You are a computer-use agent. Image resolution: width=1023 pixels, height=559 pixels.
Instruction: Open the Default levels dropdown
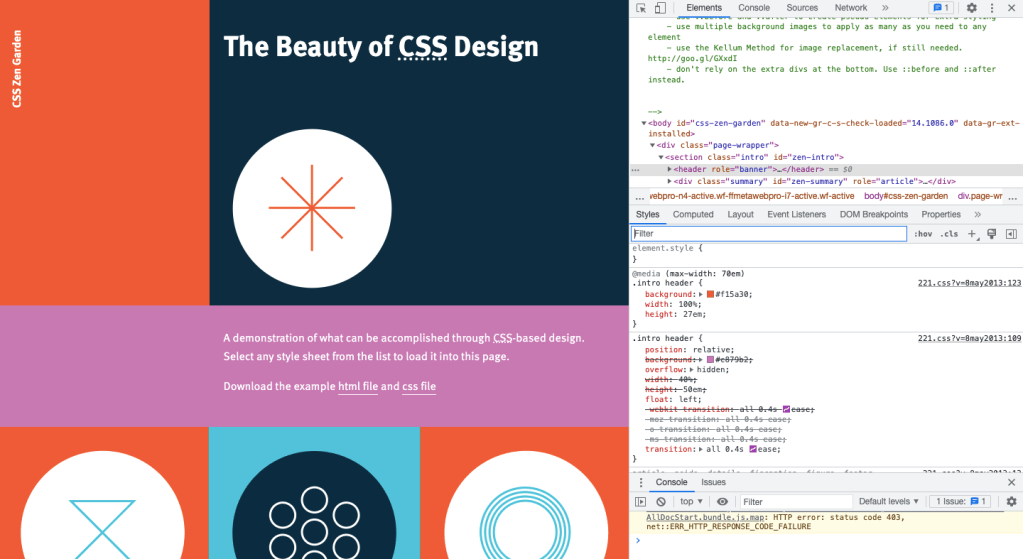point(889,501)
